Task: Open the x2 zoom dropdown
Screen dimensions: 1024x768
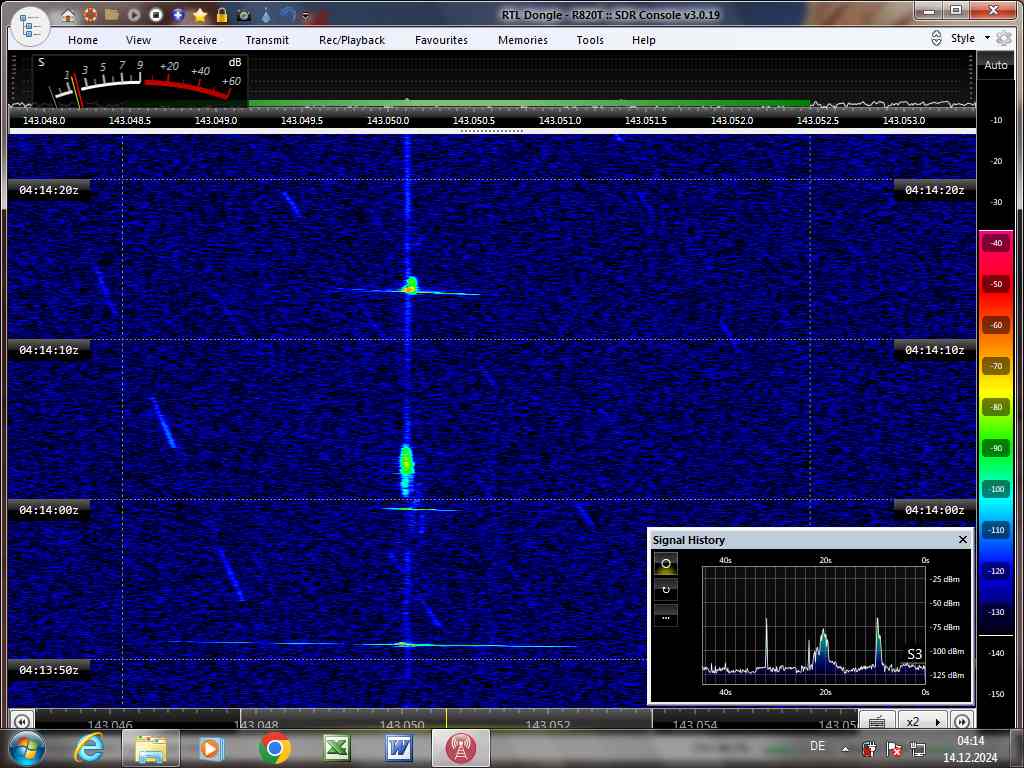Action: [923, 722]
